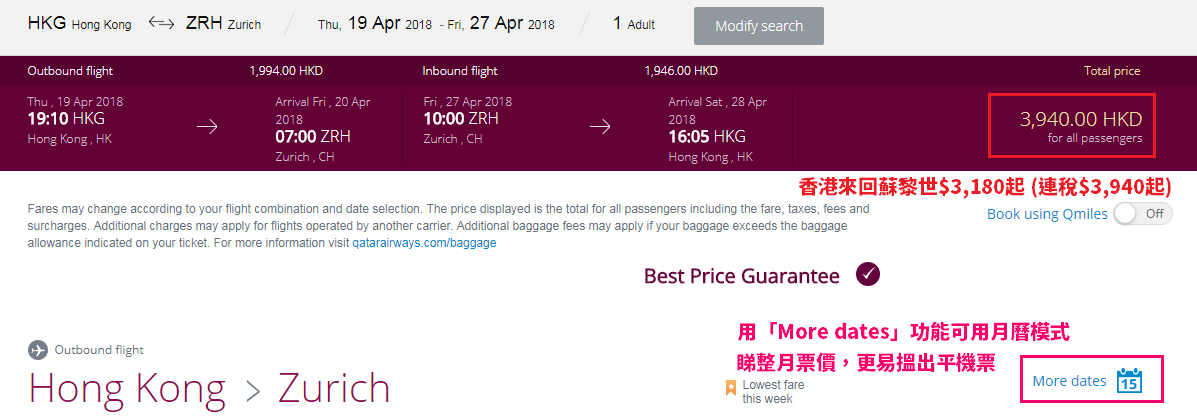Click the ZRH Zurich destination field

click(223, 24)
